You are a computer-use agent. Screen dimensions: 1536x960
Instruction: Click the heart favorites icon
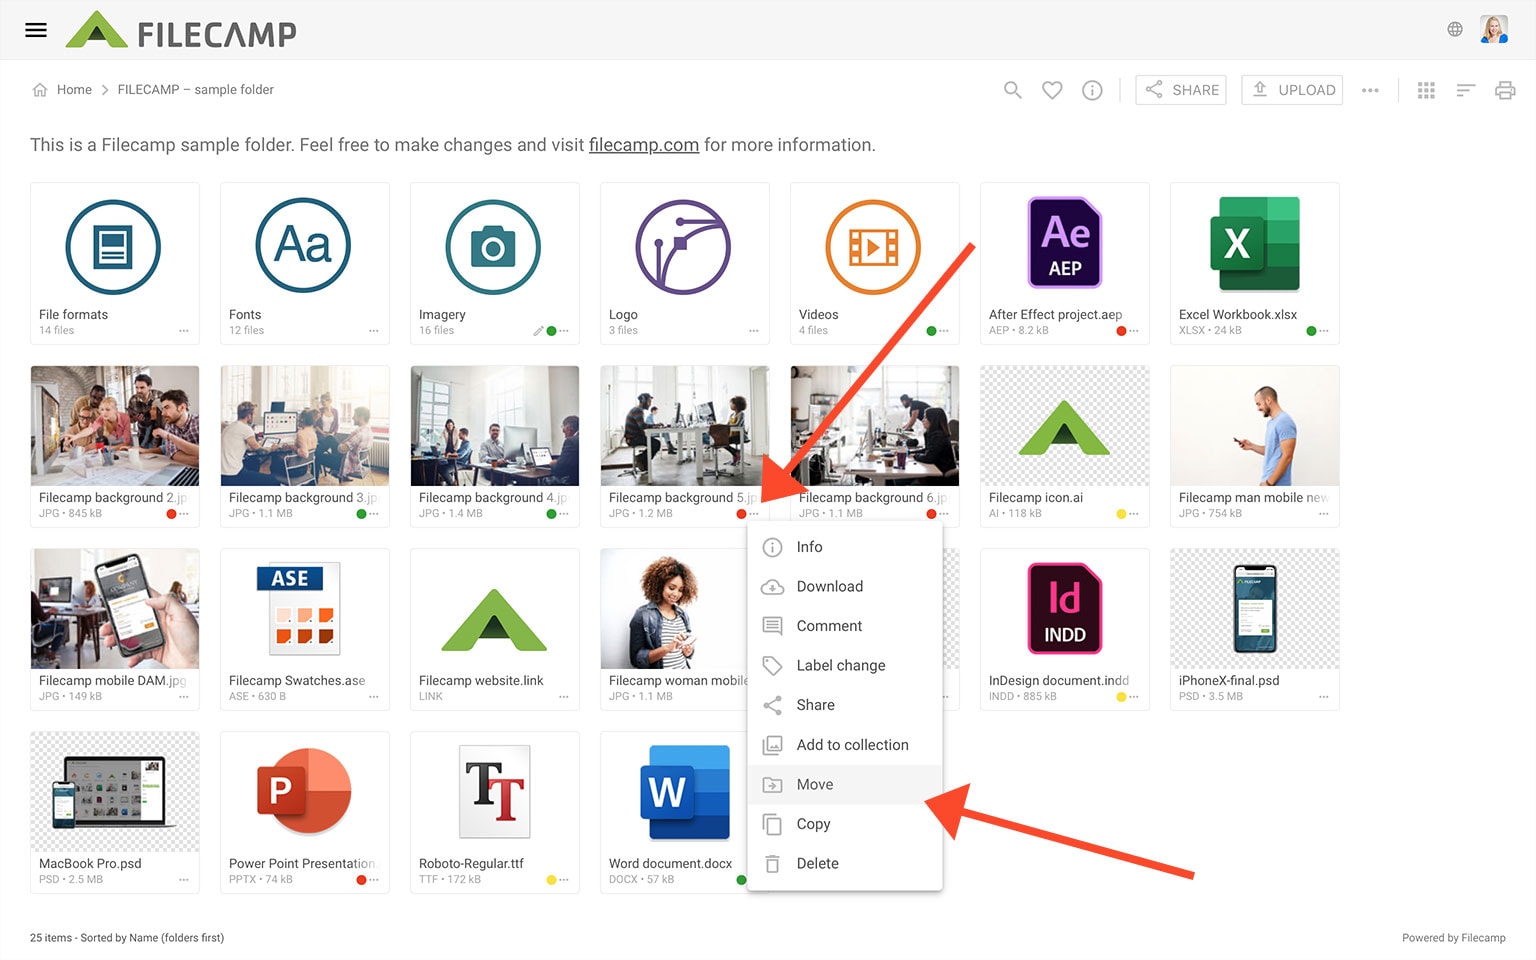(x=1052, y=90)
